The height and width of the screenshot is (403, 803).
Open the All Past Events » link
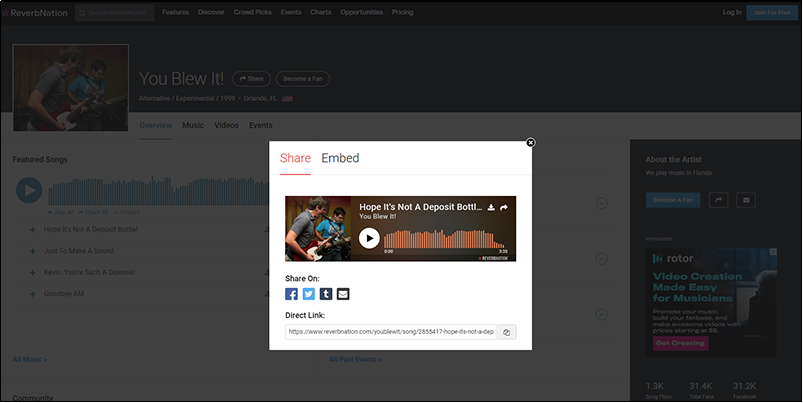tap(355, 359)
